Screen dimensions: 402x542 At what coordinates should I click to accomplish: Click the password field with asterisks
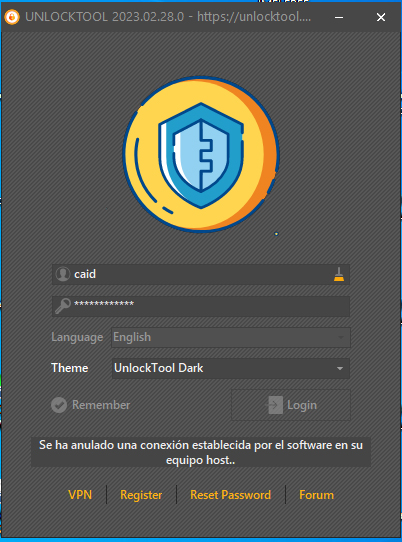[x=201, y=306]
